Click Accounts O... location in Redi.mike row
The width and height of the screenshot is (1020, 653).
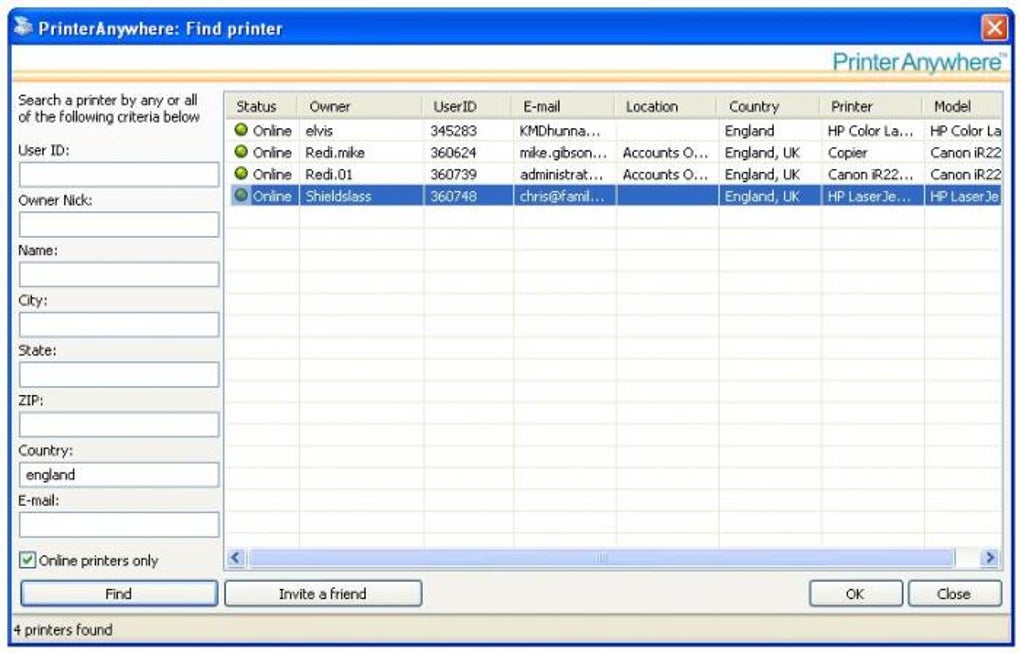[665, 153]
